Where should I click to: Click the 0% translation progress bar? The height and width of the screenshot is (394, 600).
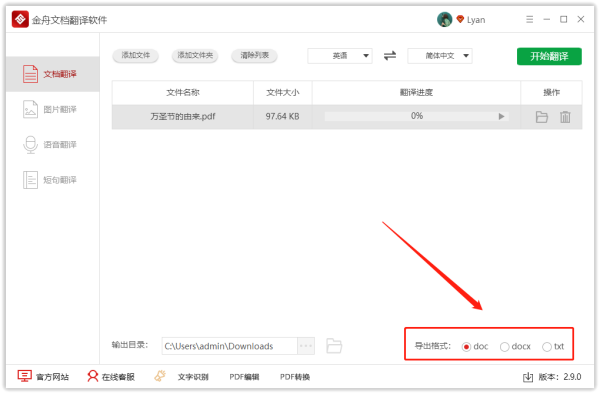pyautogui.click(x=416, y=116)
